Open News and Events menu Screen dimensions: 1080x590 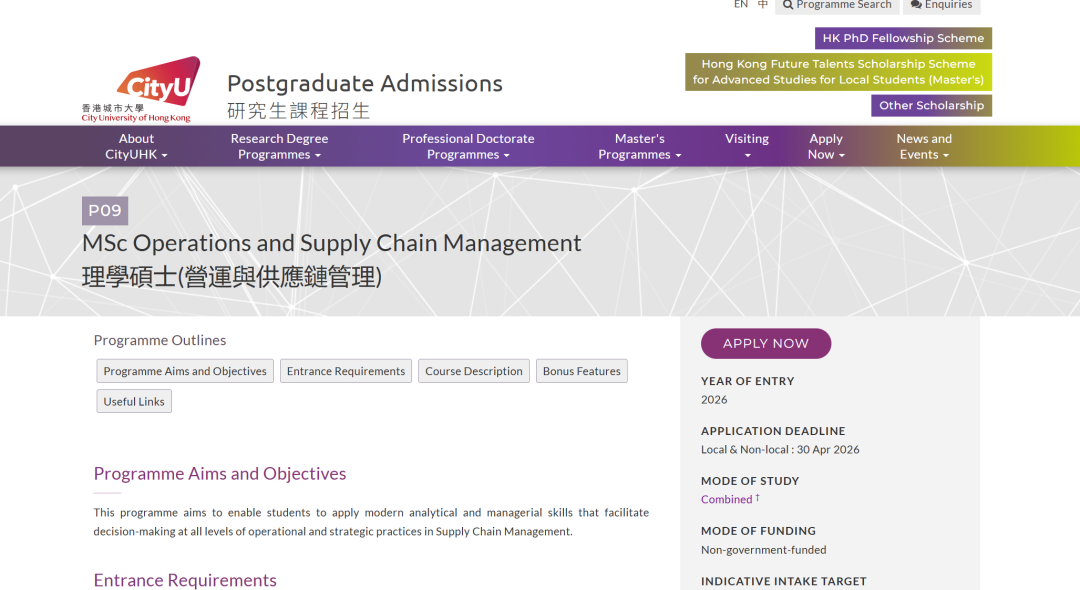click(x=924, y=146)
